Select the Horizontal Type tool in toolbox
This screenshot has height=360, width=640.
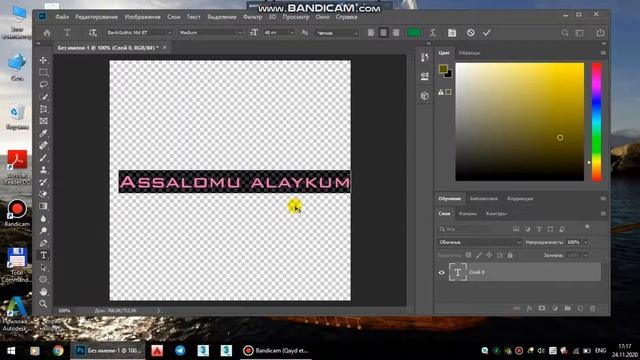(43, 255)
